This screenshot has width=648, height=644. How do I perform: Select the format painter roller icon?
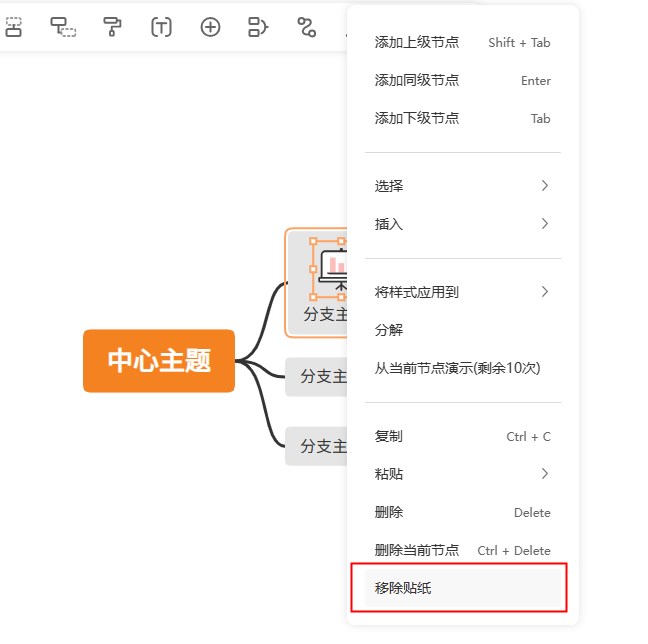[x=113, y=27]
